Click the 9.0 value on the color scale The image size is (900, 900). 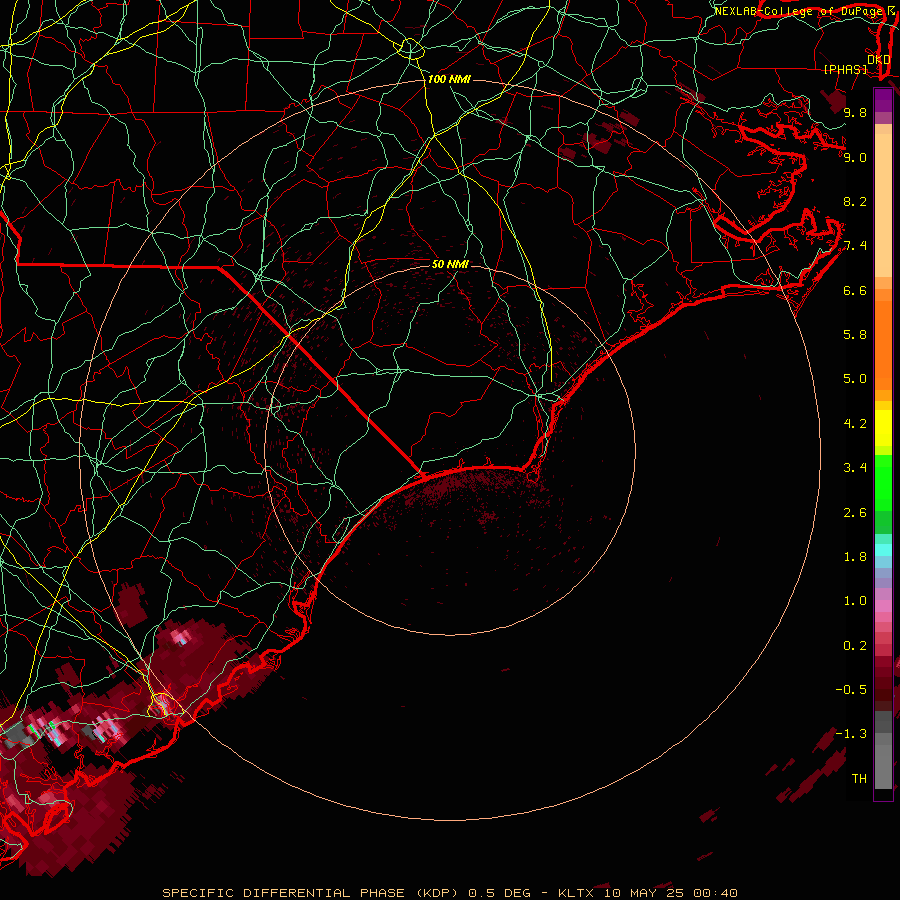tap(855, 158)
